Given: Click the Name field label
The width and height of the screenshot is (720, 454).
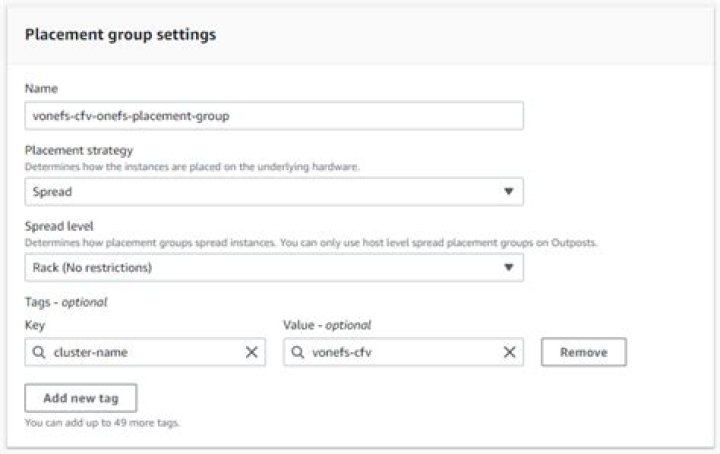Looking at the screenshot, I should tap(41, 89).
